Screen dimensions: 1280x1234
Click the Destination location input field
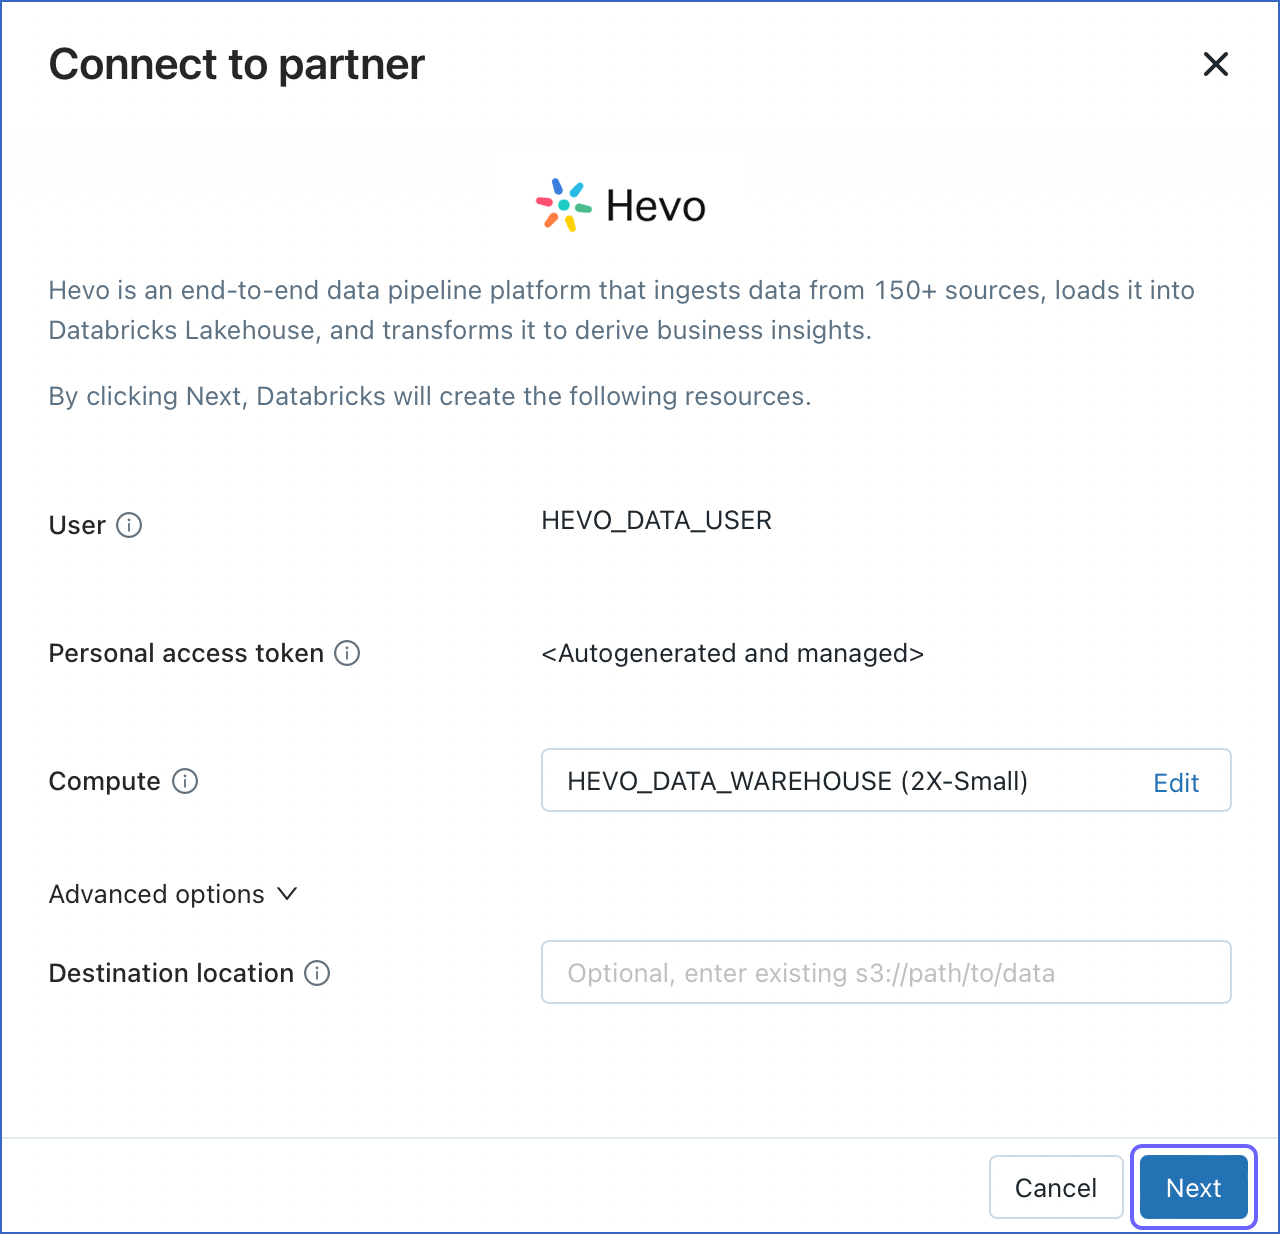pos(885,972)
